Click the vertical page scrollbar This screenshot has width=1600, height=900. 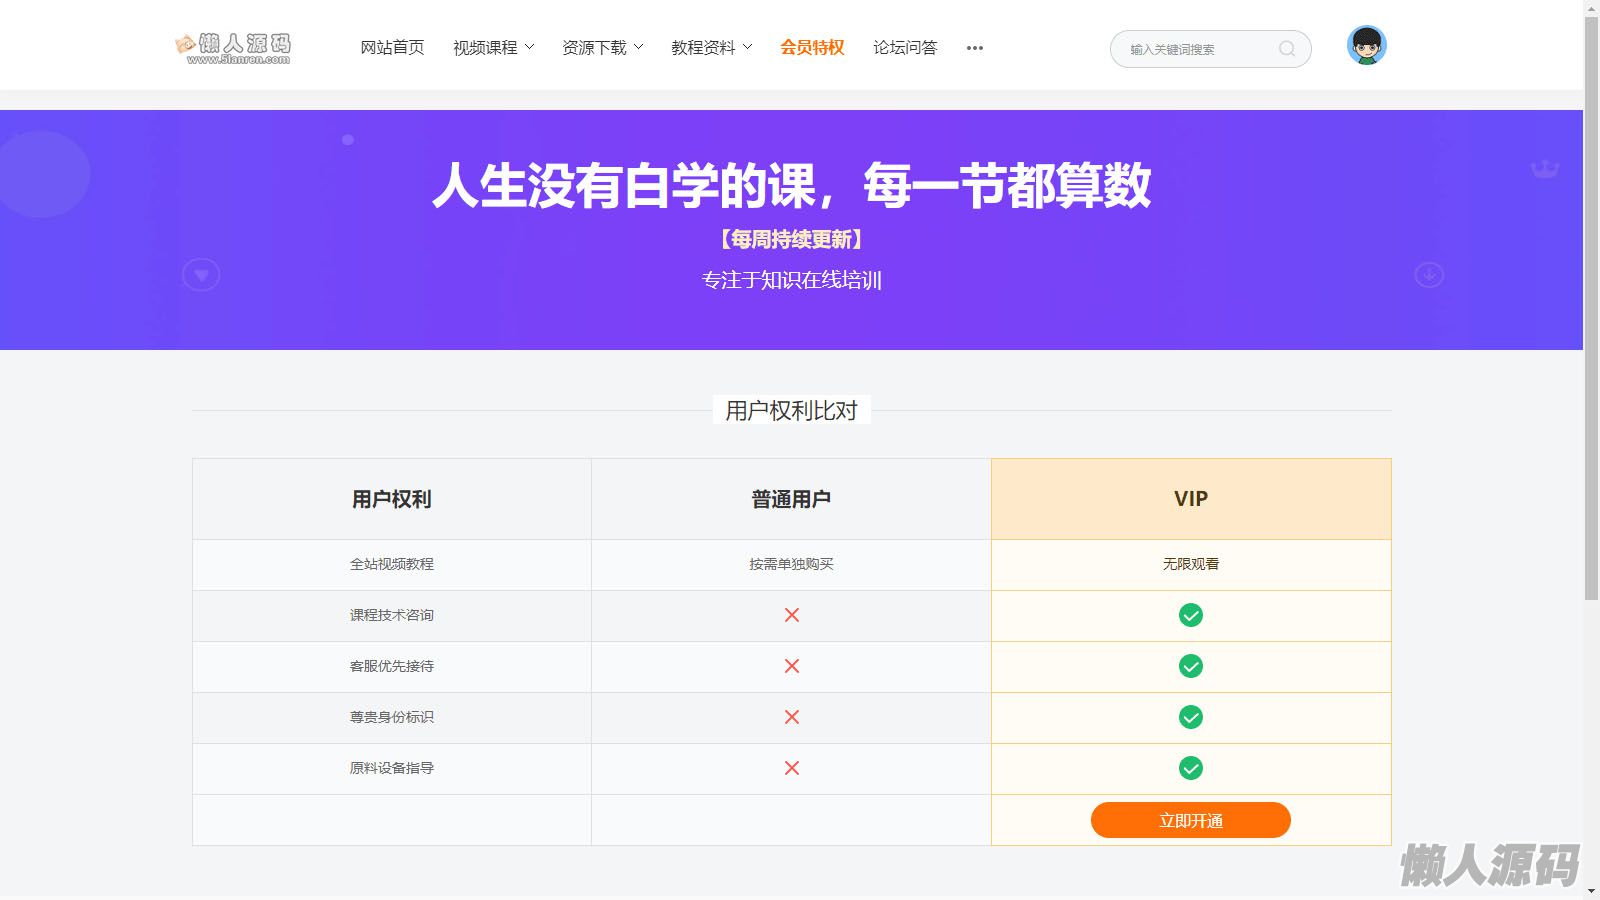(x=1591, y=310)
